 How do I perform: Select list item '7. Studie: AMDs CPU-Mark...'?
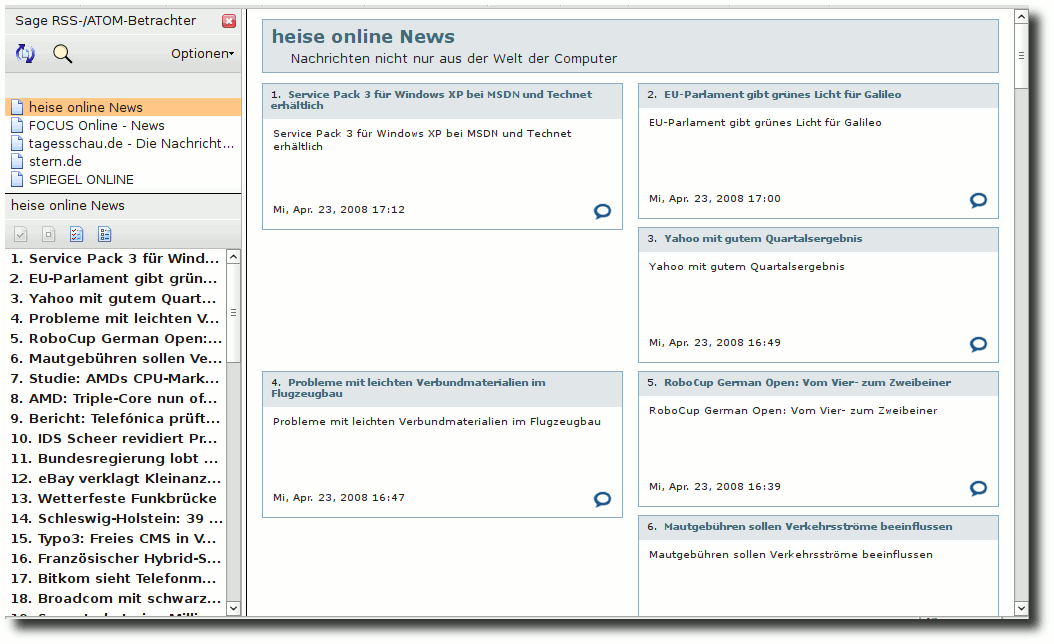click(116, 378)
